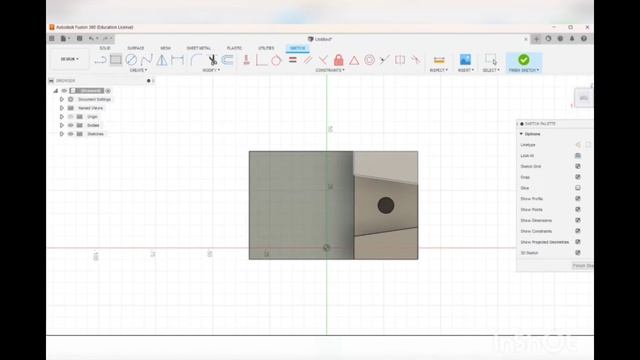
Task: Apply the Coincident constraint
Action: pos(262,60)
